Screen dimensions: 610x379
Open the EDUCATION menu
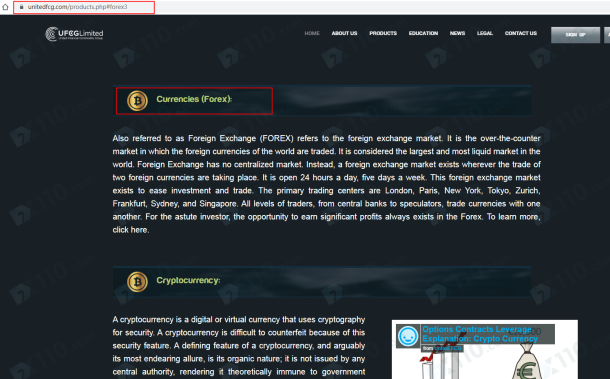pyautogui.click(x=423, y=33)
